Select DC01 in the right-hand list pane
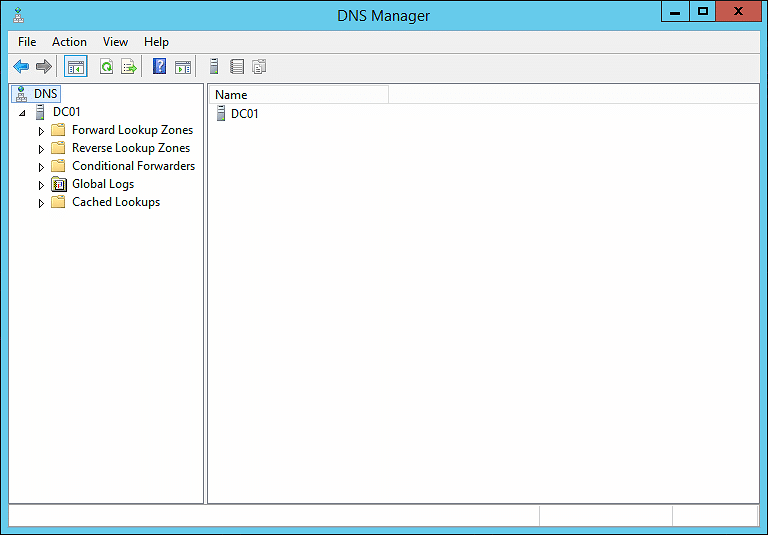The image size is (768, 535). [244, 114]
